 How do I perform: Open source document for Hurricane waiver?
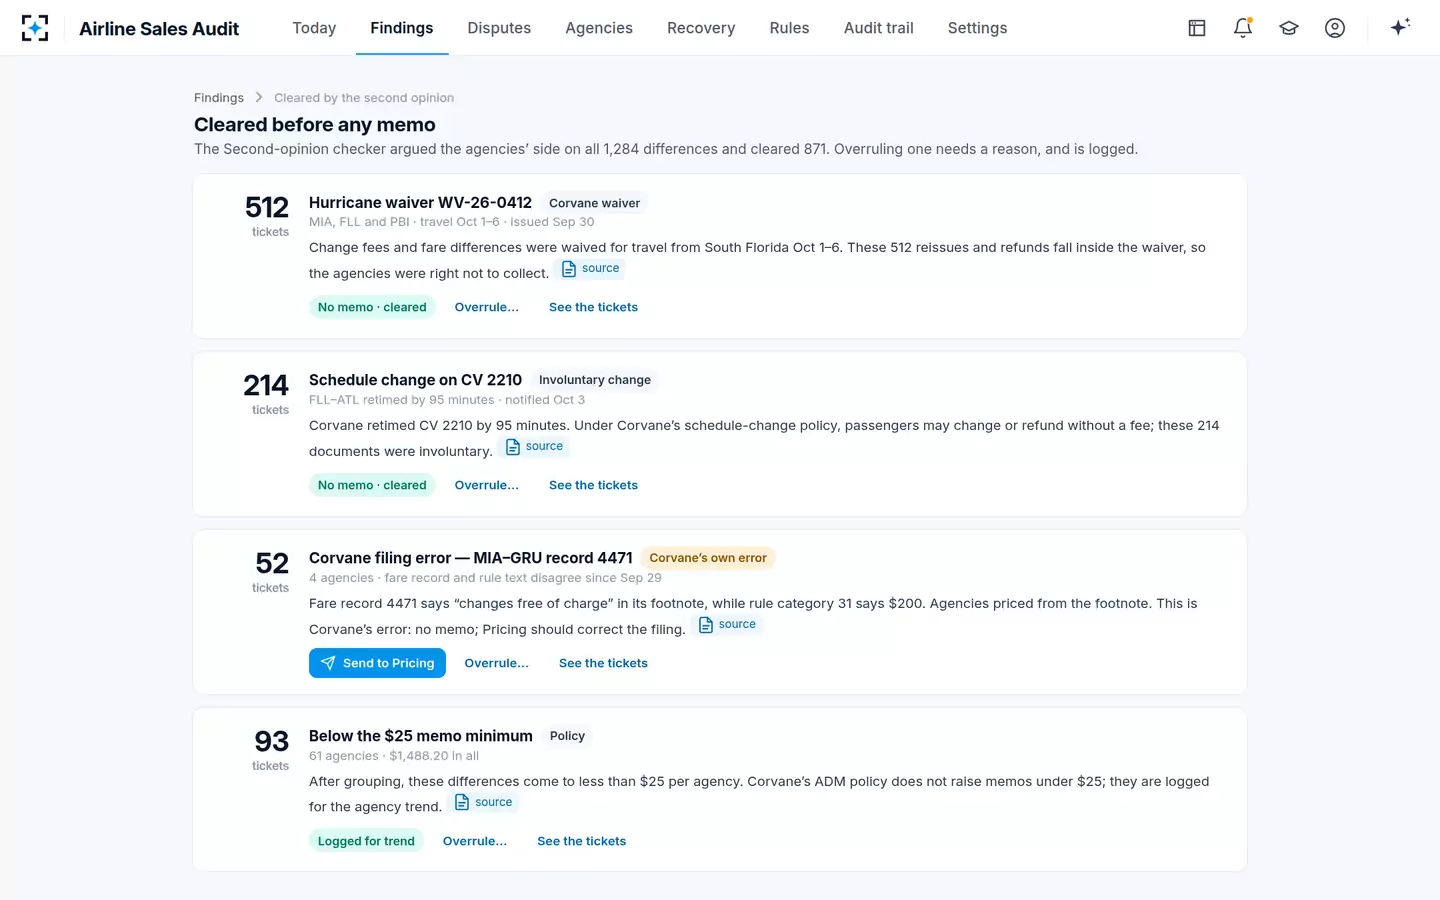591,268
